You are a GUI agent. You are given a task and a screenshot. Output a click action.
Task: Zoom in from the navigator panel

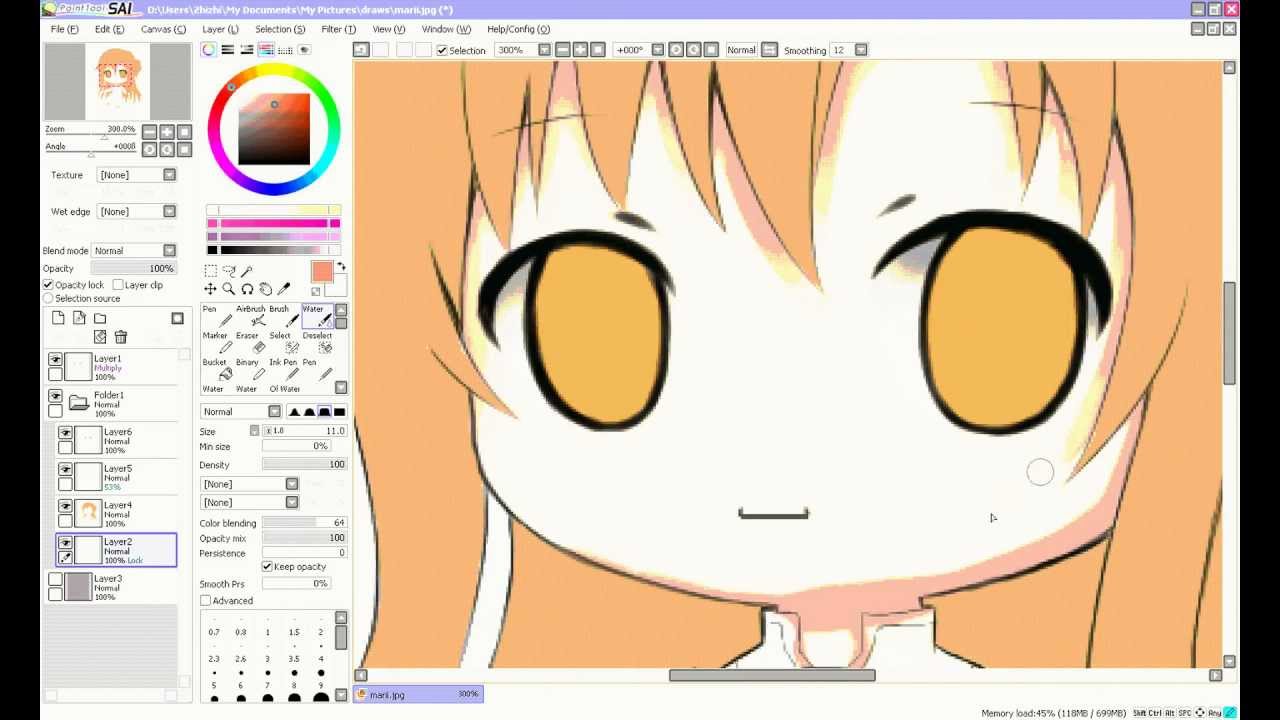[167, 131]
